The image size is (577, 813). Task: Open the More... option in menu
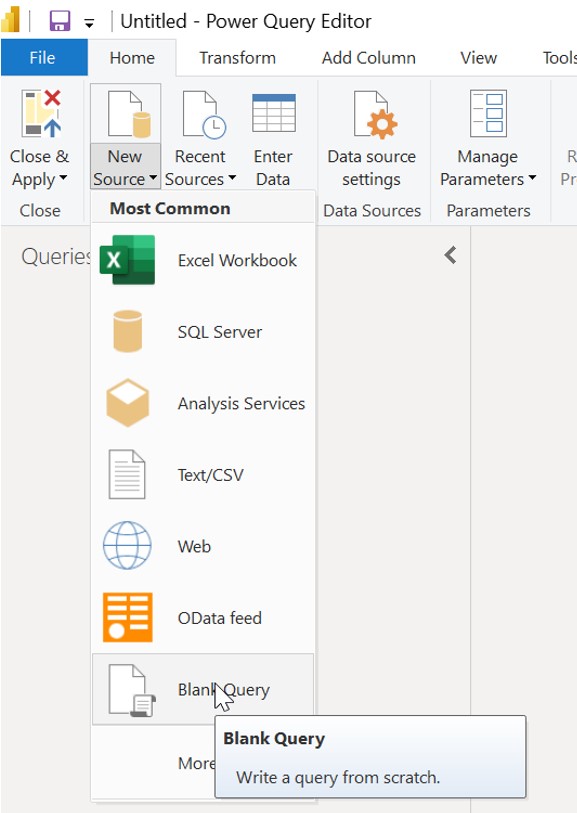196,763
